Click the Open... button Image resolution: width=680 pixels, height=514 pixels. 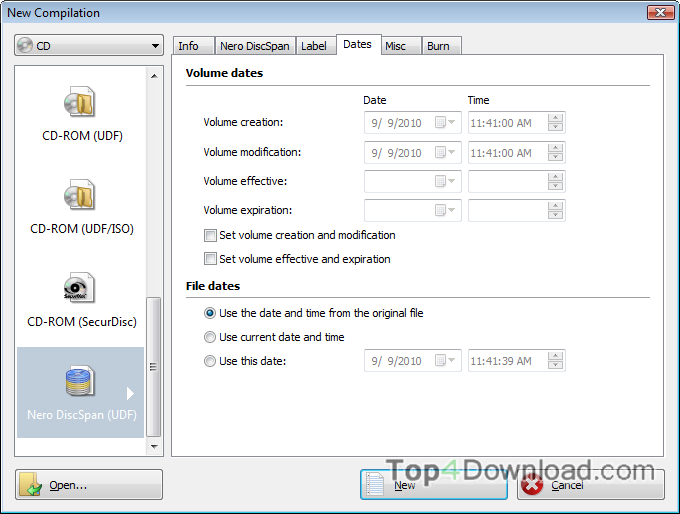tap(89, 485)
